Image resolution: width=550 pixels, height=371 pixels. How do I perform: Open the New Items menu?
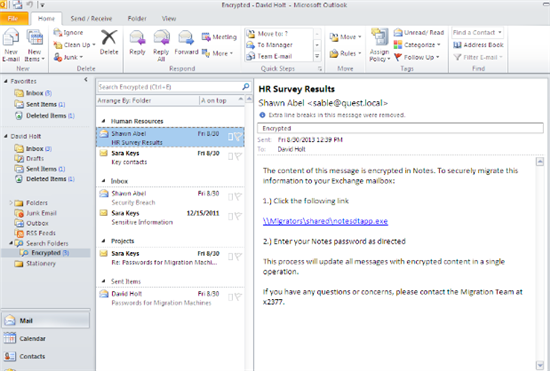(34, 46)
